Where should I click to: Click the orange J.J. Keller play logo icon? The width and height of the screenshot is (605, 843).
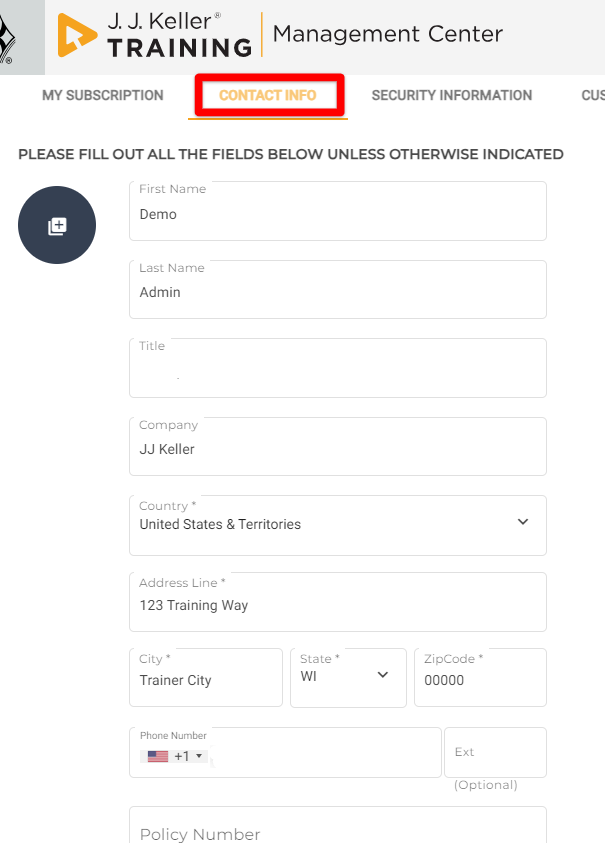(x=75, y=32)
